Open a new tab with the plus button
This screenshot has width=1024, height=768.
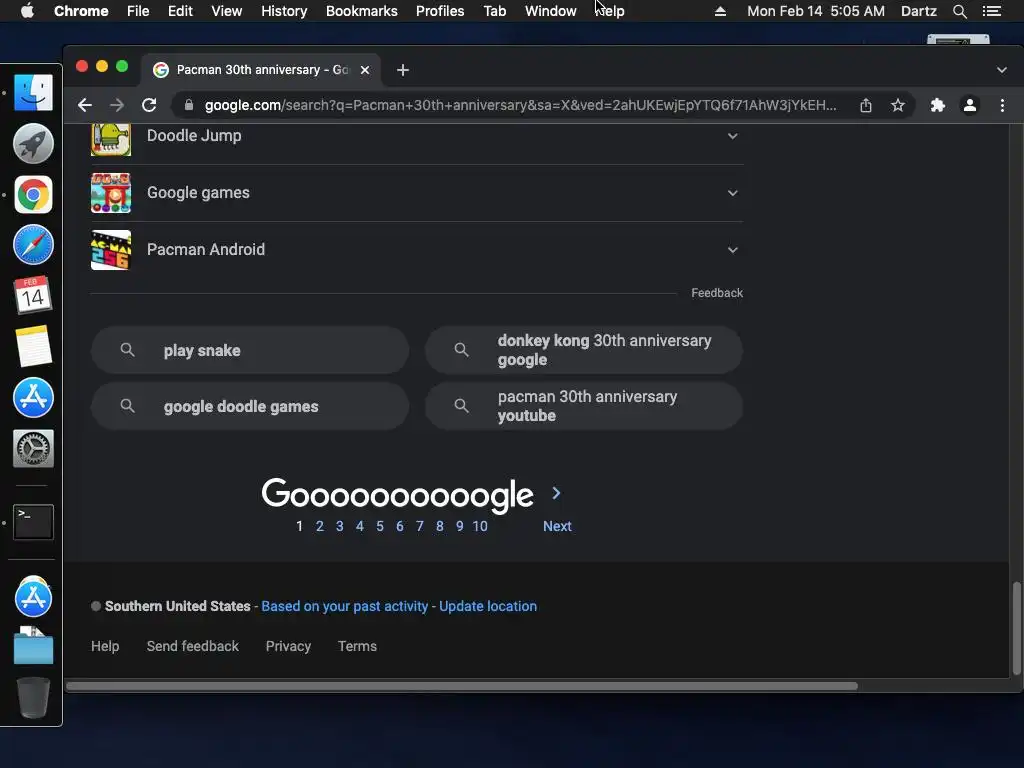click(x=403, y=70)
